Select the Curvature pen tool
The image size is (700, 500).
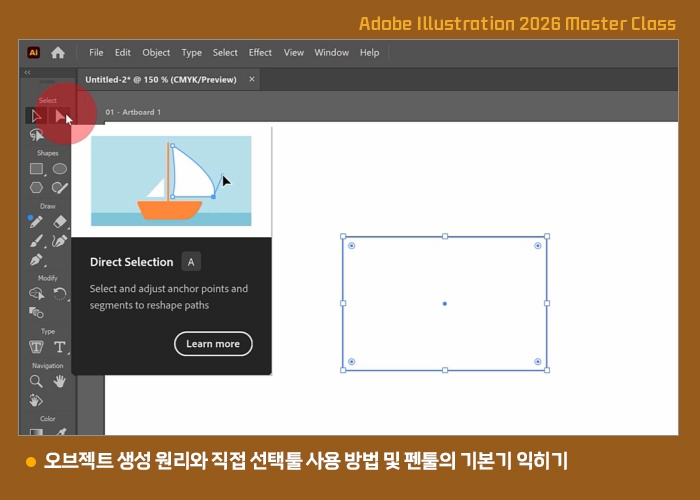(59, 241)
